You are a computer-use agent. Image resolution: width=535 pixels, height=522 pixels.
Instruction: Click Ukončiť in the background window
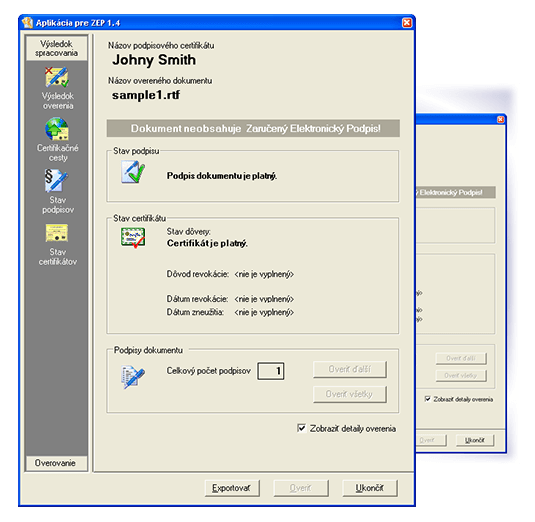[x=475, y=440]
